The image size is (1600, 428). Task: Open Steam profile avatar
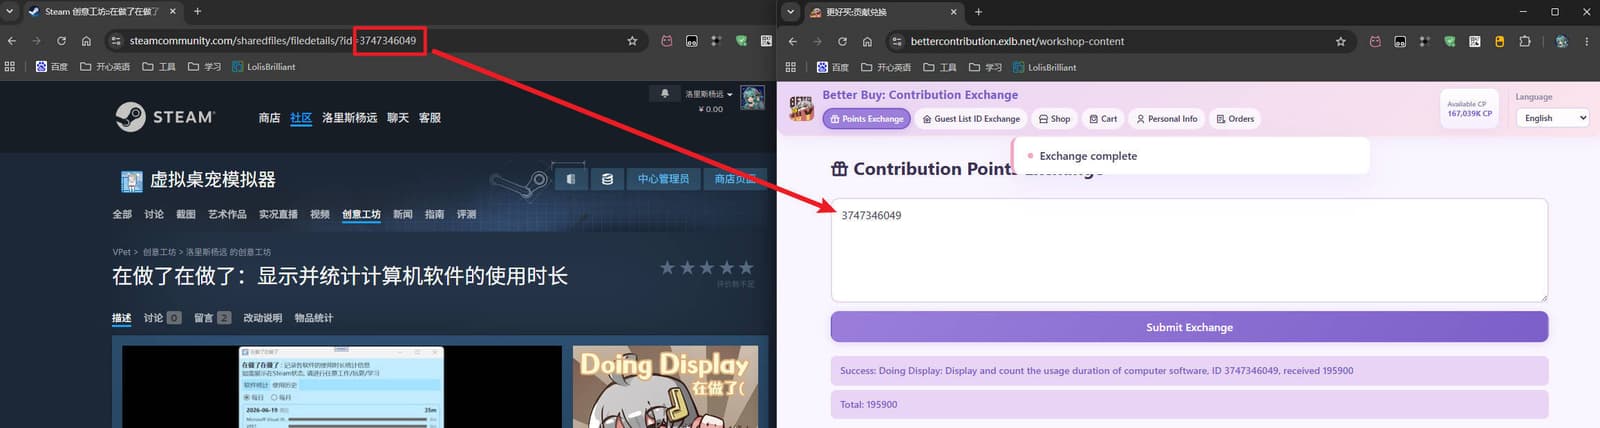[752, 99]
